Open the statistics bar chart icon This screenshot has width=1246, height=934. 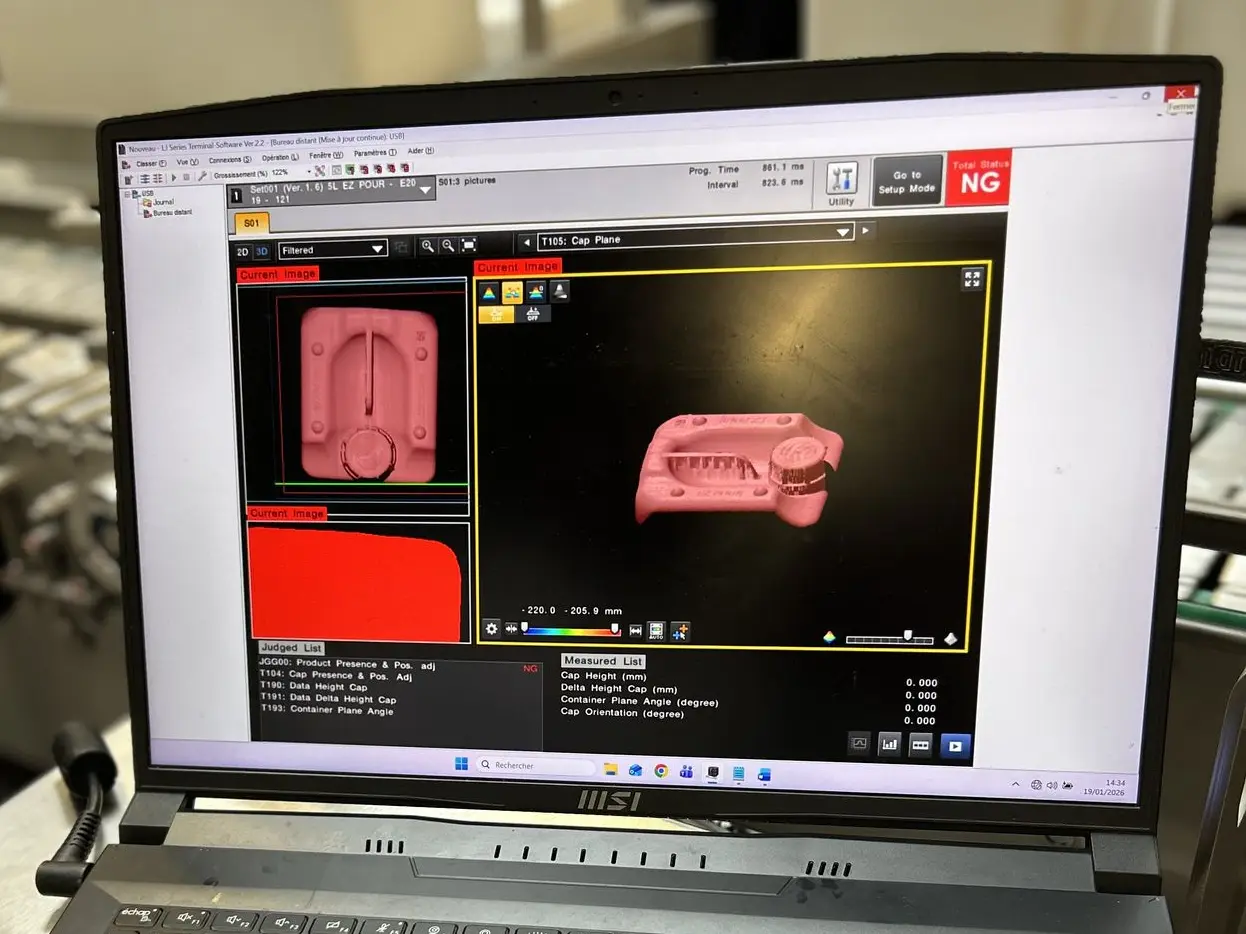click(888, 744)
